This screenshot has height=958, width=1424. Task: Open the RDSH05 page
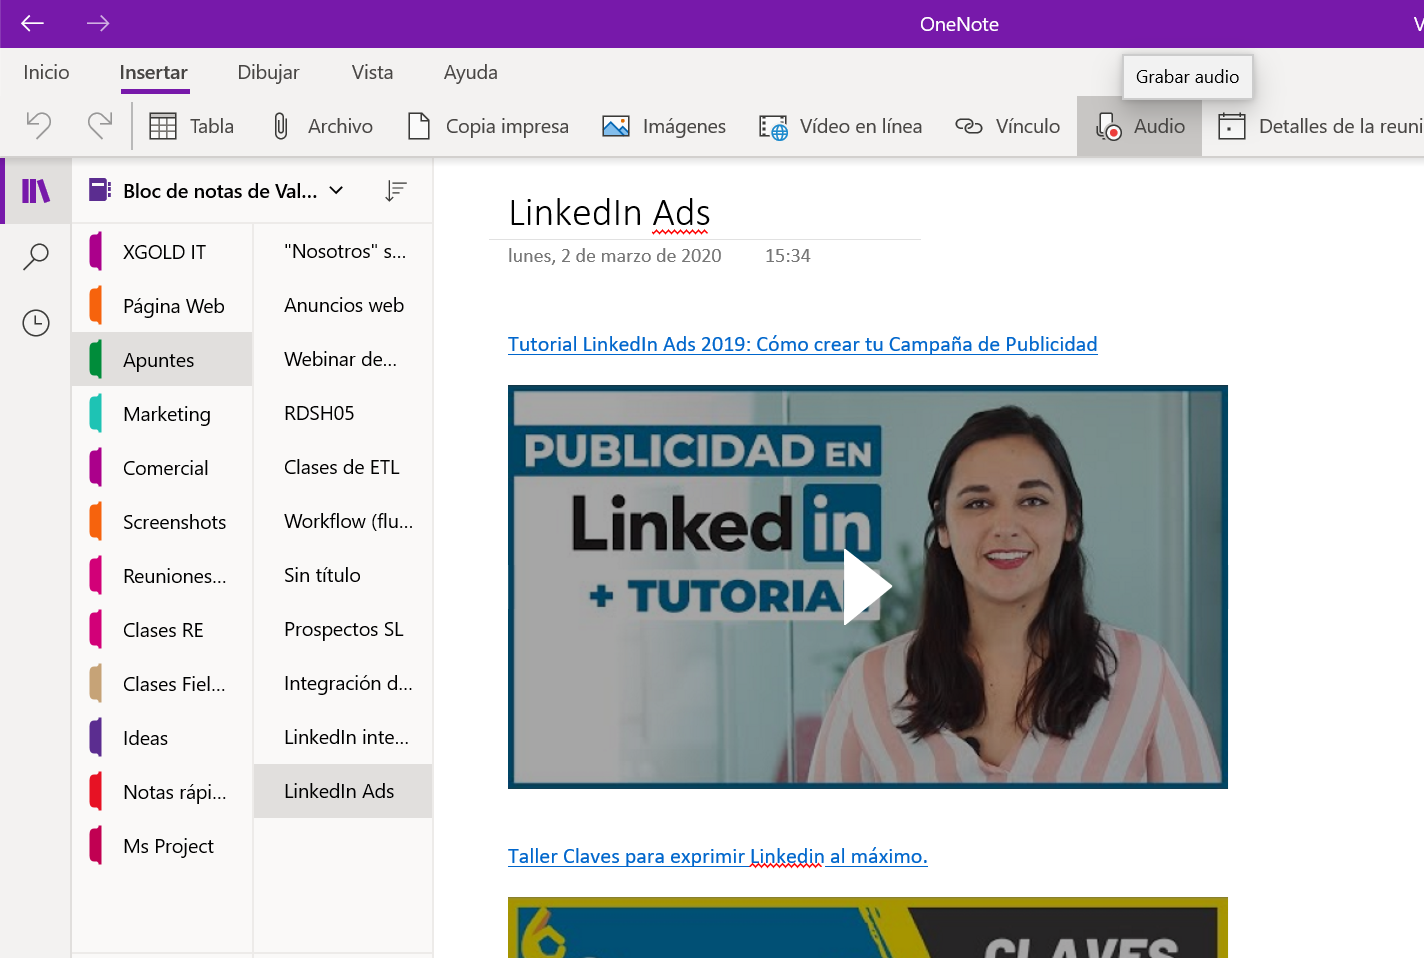(x=343, y=413)
